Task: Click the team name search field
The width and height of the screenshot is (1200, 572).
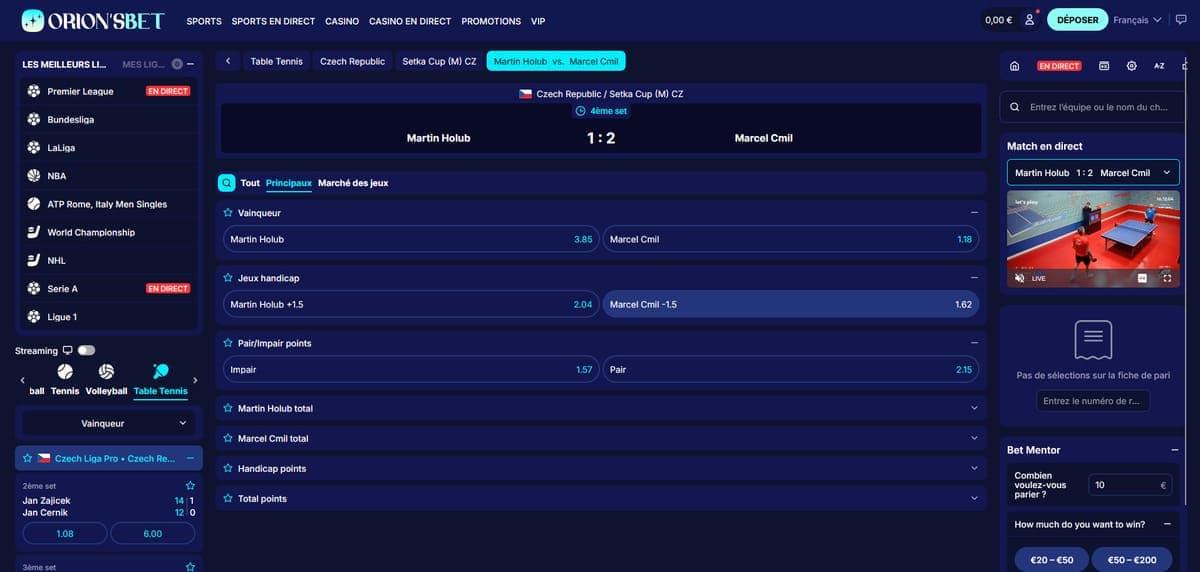Action: click(x=1093, y=107)
